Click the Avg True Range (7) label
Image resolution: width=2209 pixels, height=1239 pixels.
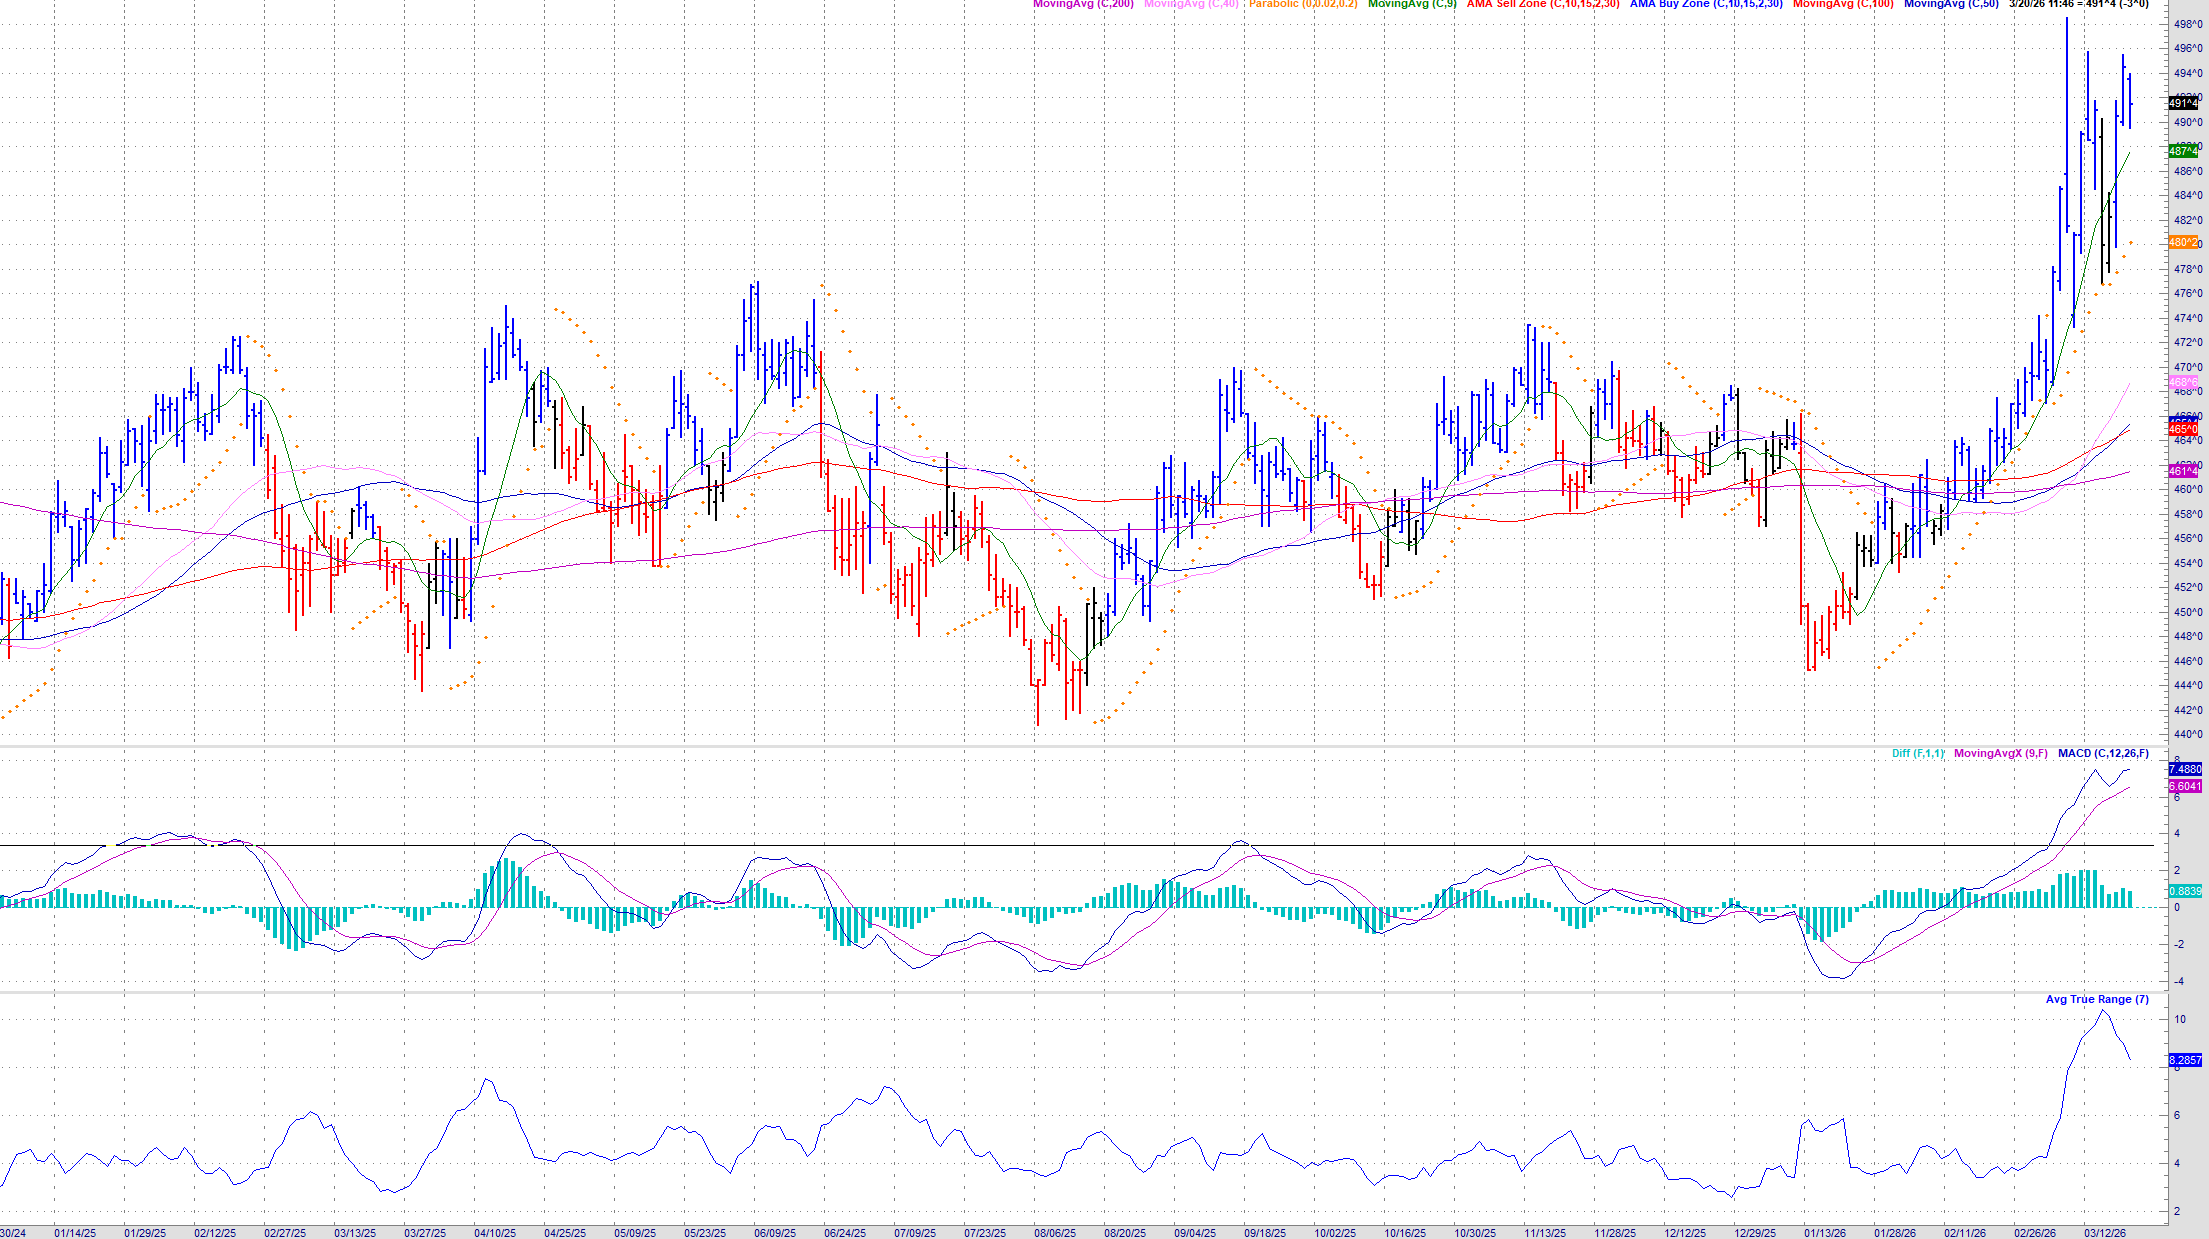click(2096, 999)
